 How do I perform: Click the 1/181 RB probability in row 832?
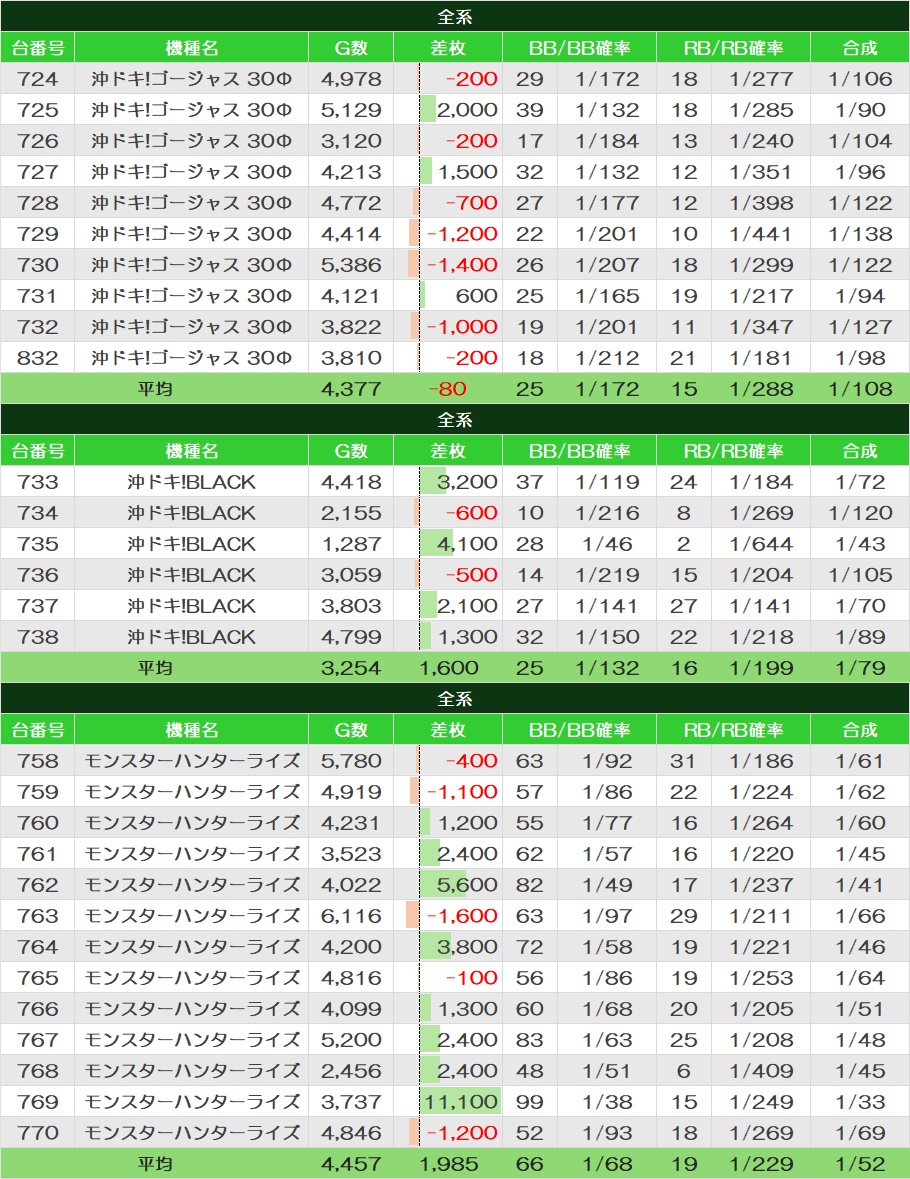pyautogui.click(x=761, y=358)
